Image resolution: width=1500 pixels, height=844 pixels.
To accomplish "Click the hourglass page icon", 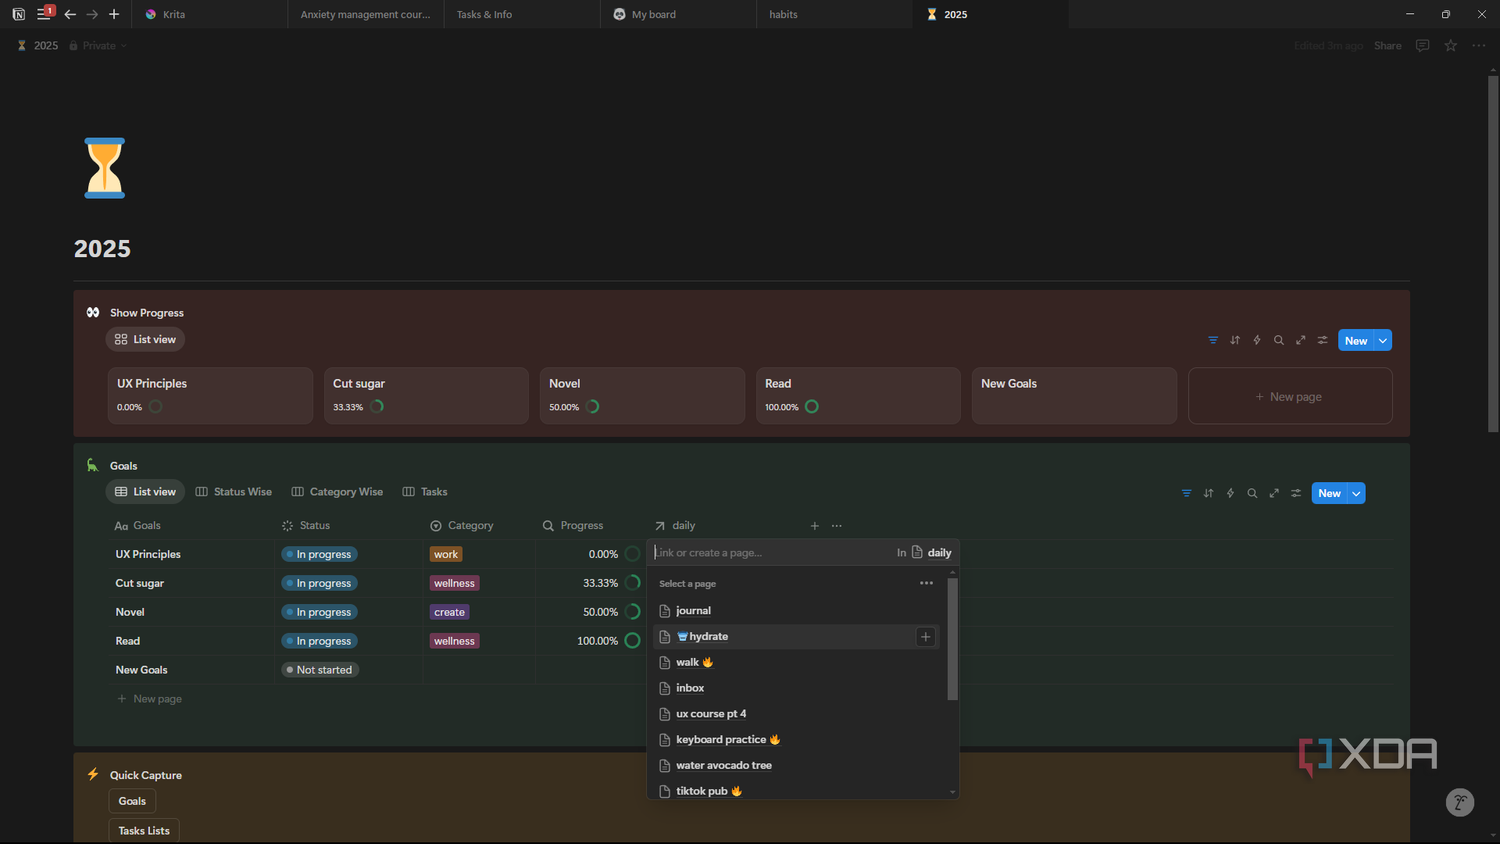I will pyautogui.click(x=104, y=168).
